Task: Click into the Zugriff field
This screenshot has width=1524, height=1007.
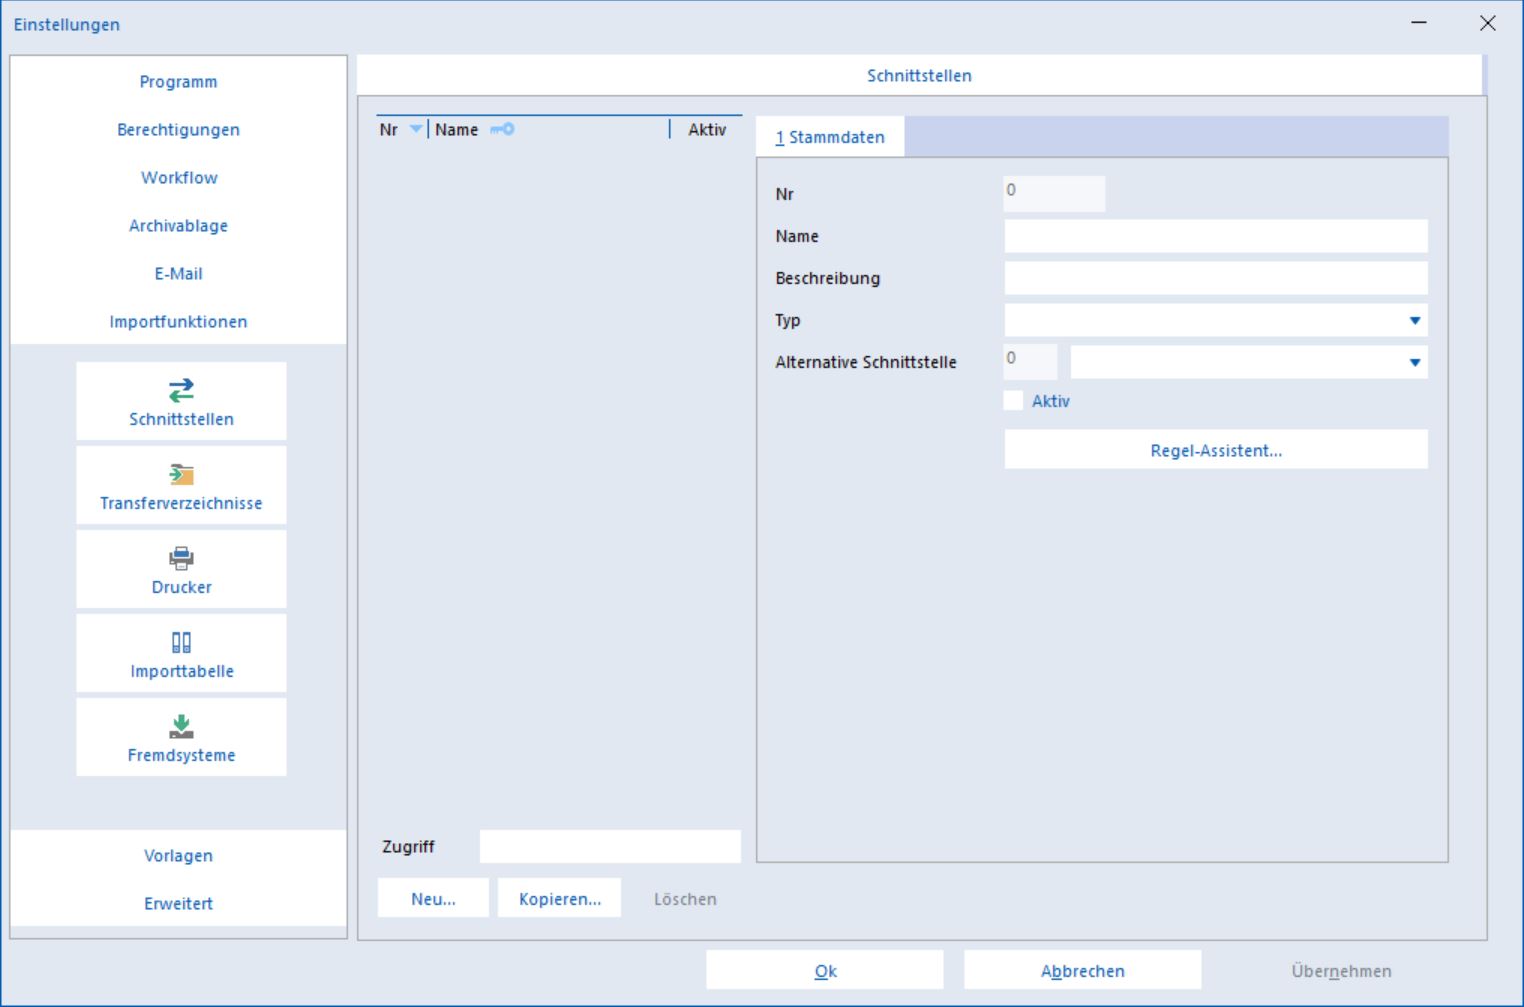Action: (610, 846)
